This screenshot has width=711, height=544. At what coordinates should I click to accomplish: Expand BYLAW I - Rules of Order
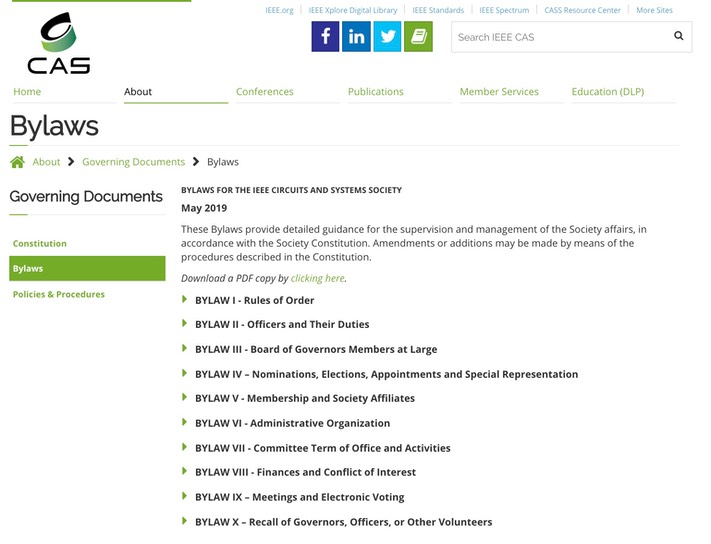coord(254,300)
